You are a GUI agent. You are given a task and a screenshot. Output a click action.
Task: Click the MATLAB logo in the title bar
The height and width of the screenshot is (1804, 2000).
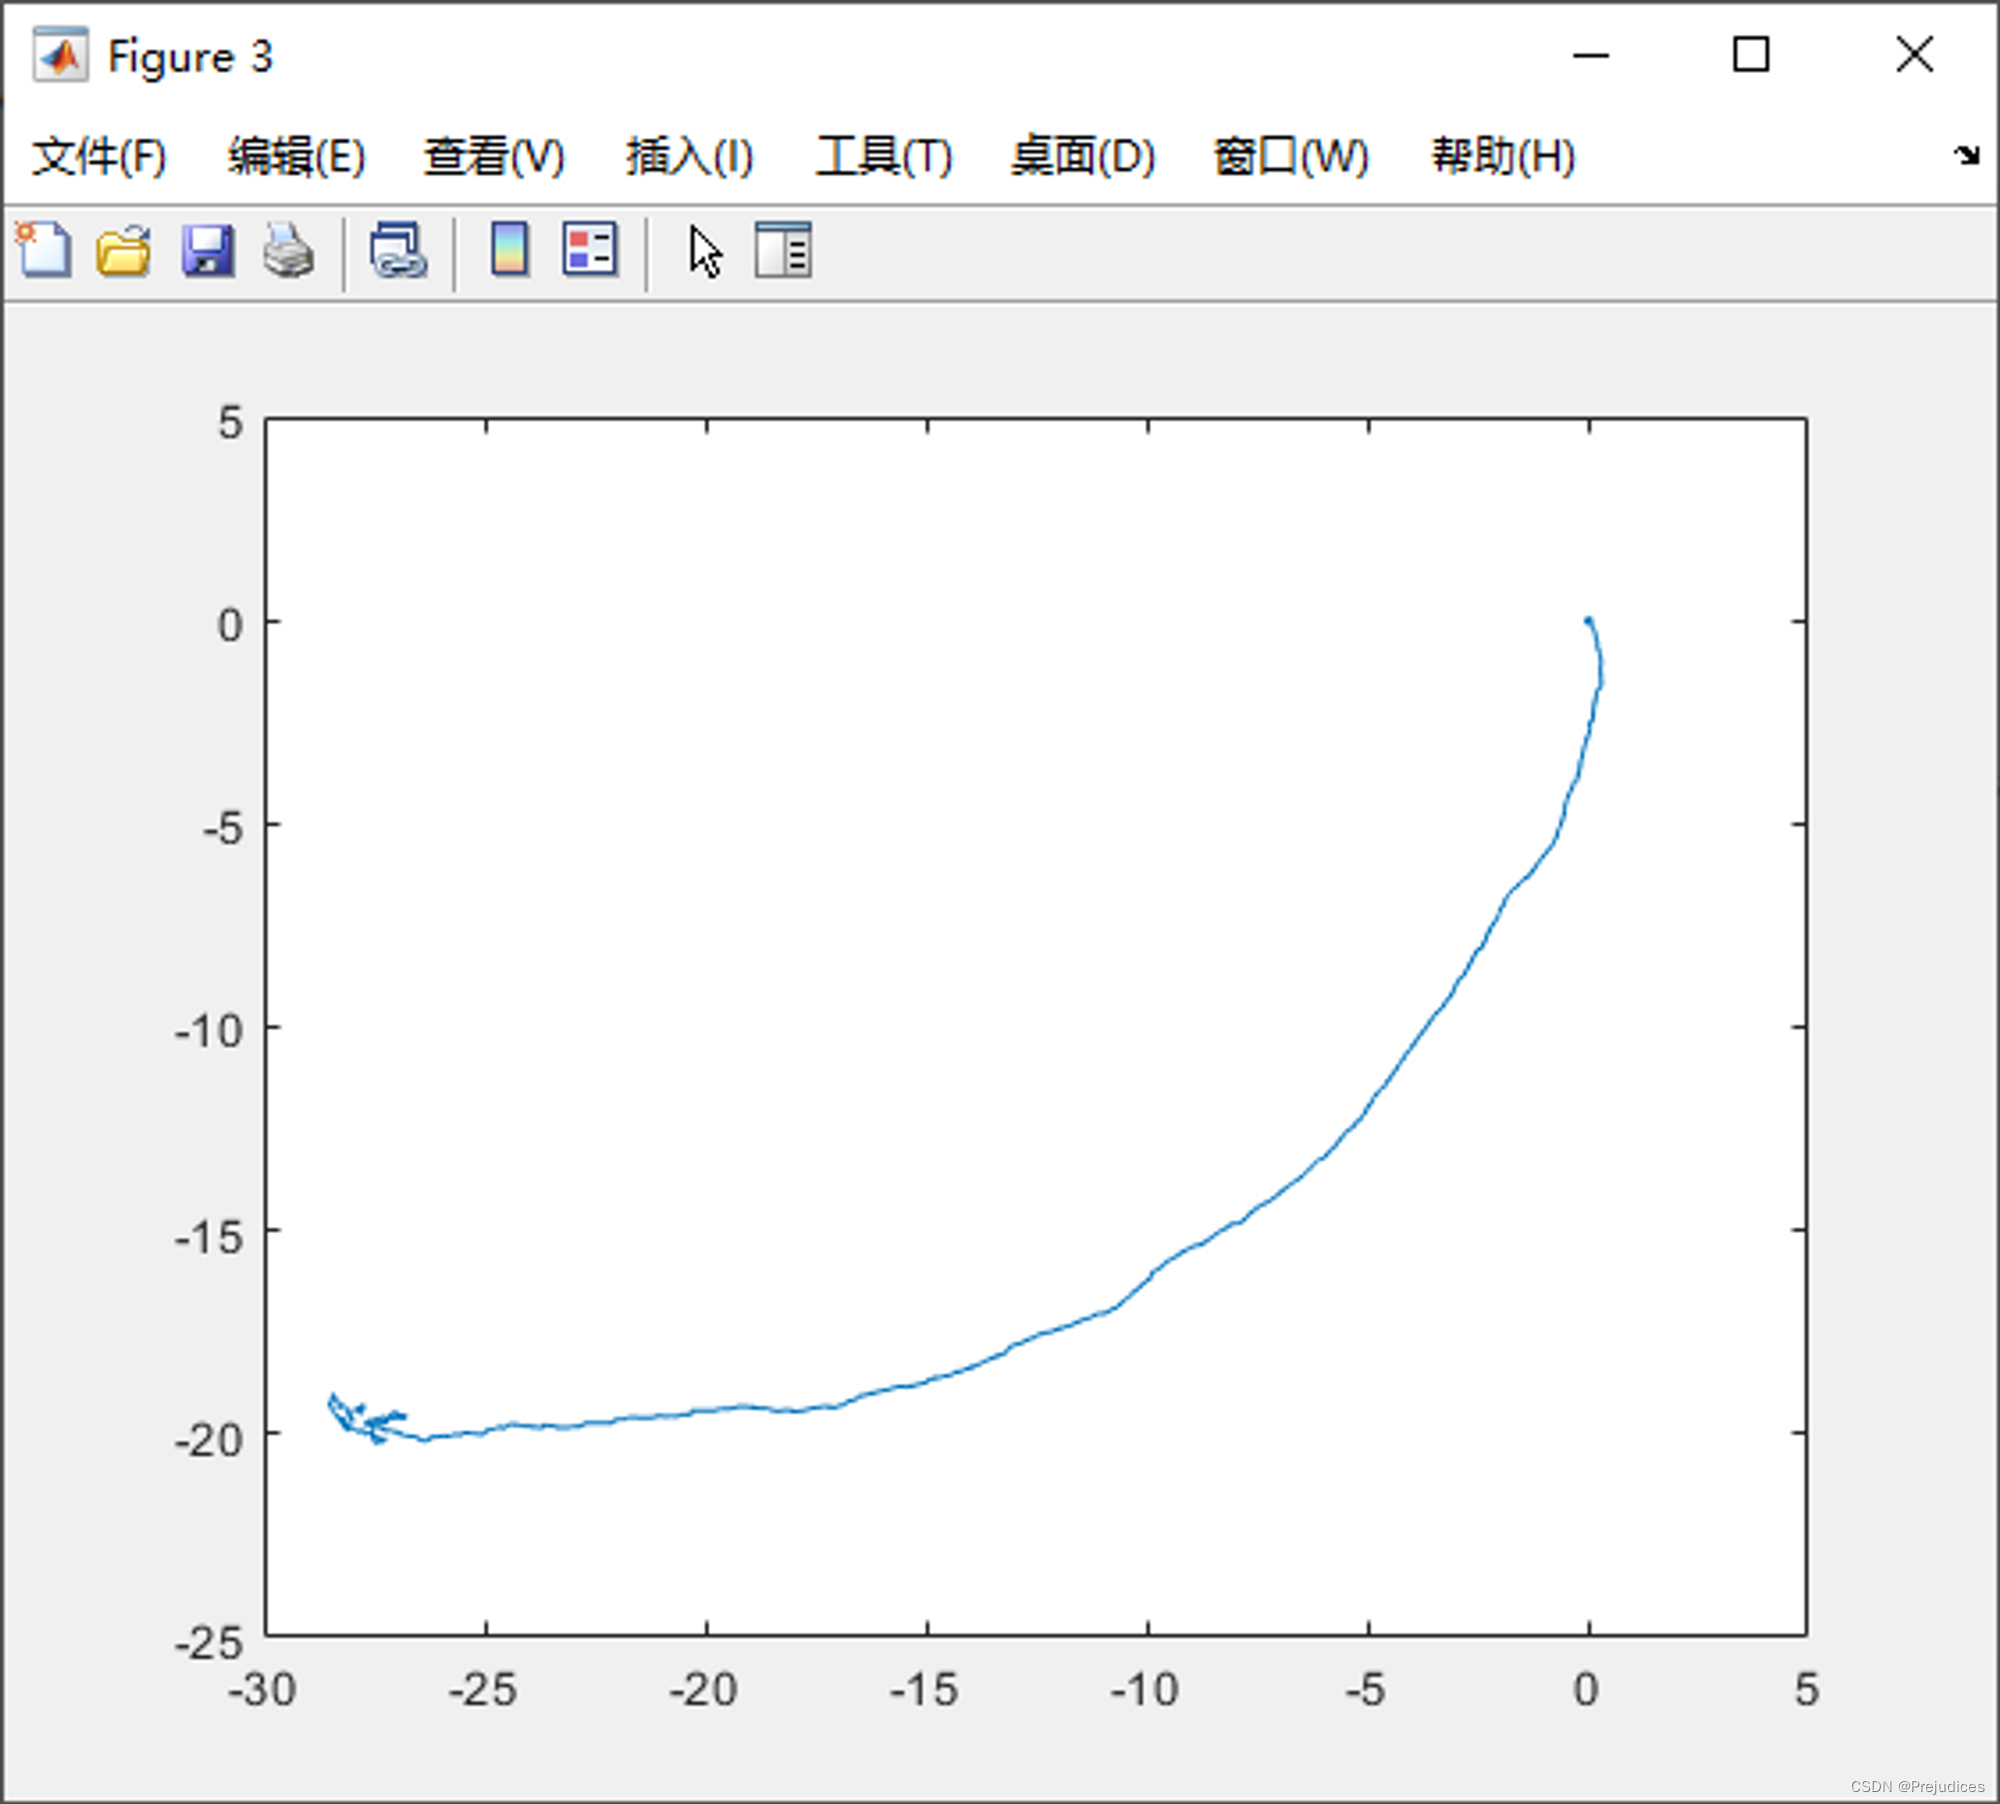coord(61,56)
